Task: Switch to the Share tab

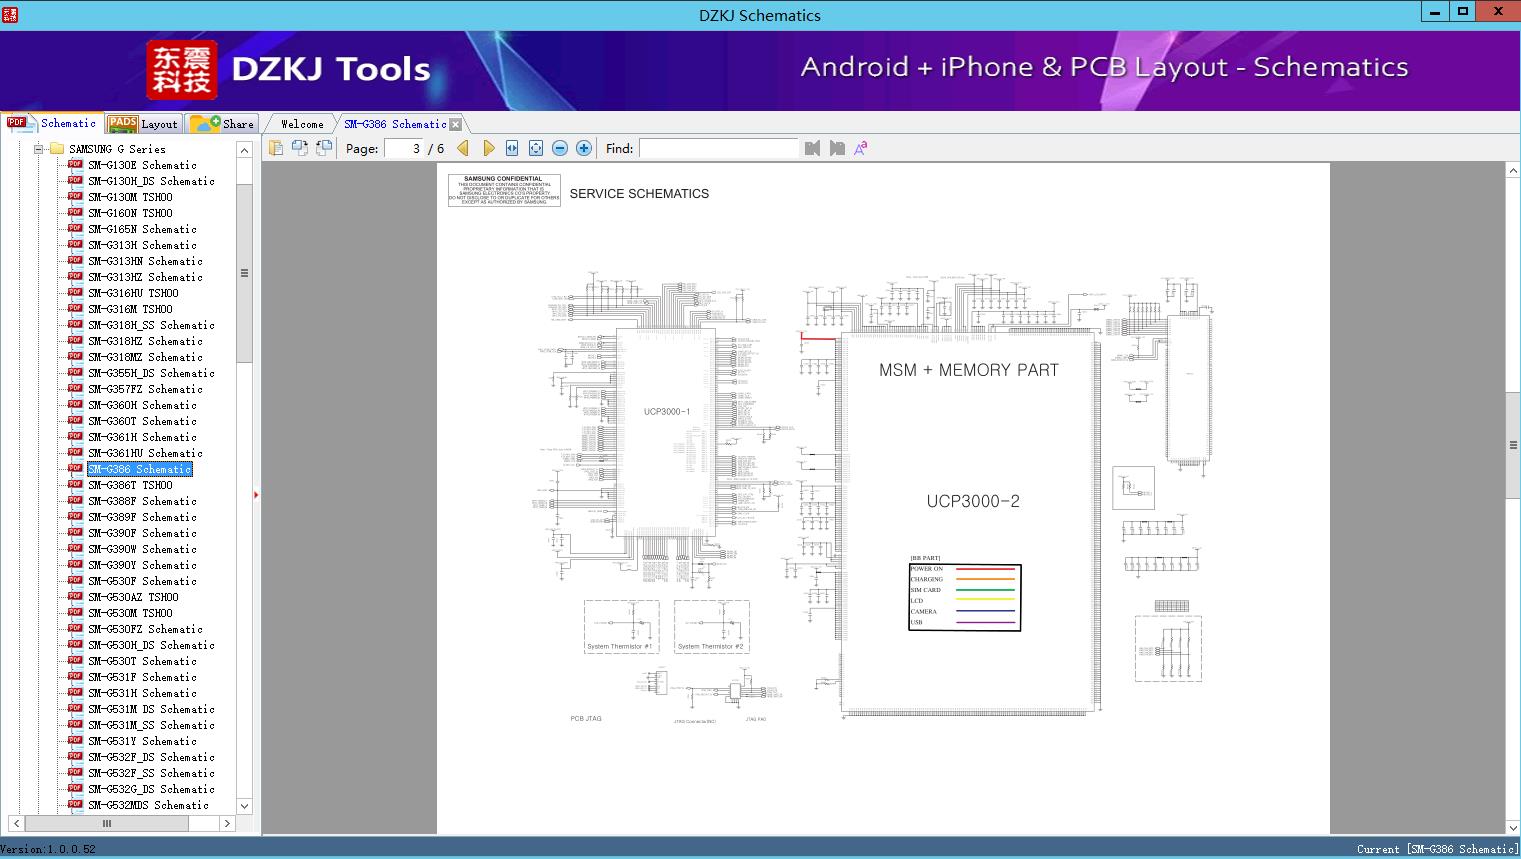Action: click(222, 123)
